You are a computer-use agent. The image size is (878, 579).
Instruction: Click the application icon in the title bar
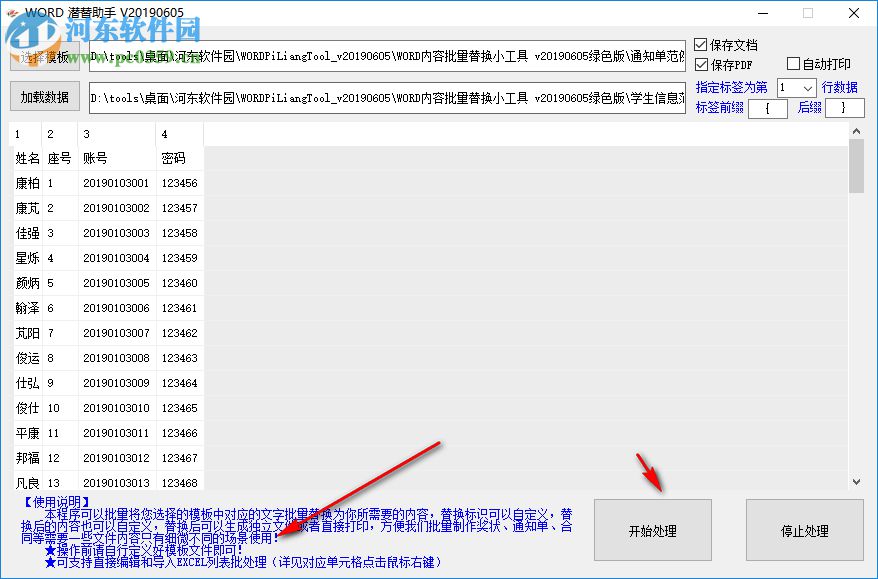coord(13,12)
